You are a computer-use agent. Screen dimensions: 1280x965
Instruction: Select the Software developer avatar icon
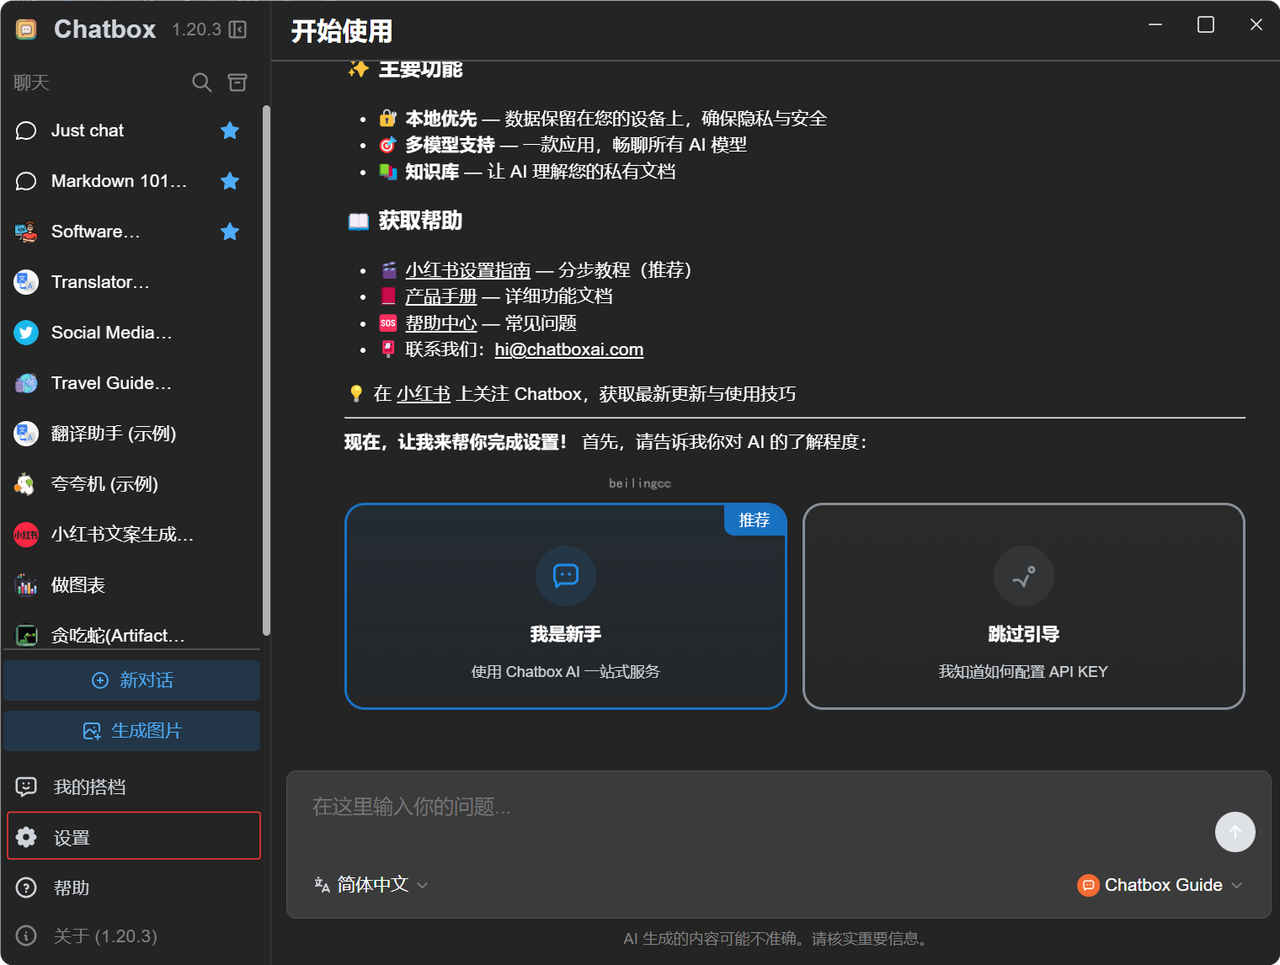(26, 231)
